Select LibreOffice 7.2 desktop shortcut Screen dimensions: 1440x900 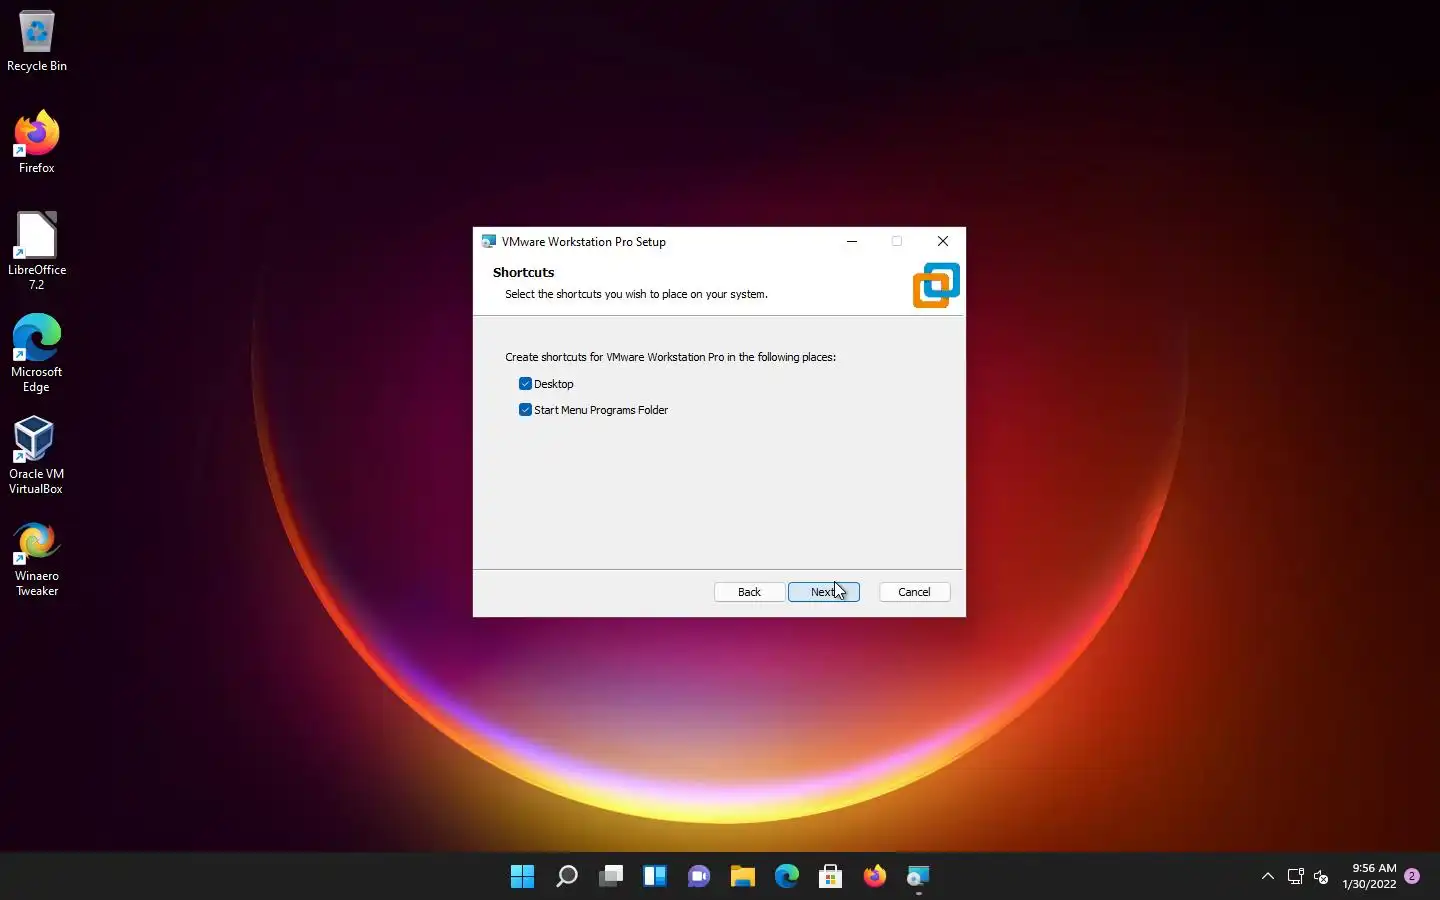pyautogui.click(x=37, y=250)
